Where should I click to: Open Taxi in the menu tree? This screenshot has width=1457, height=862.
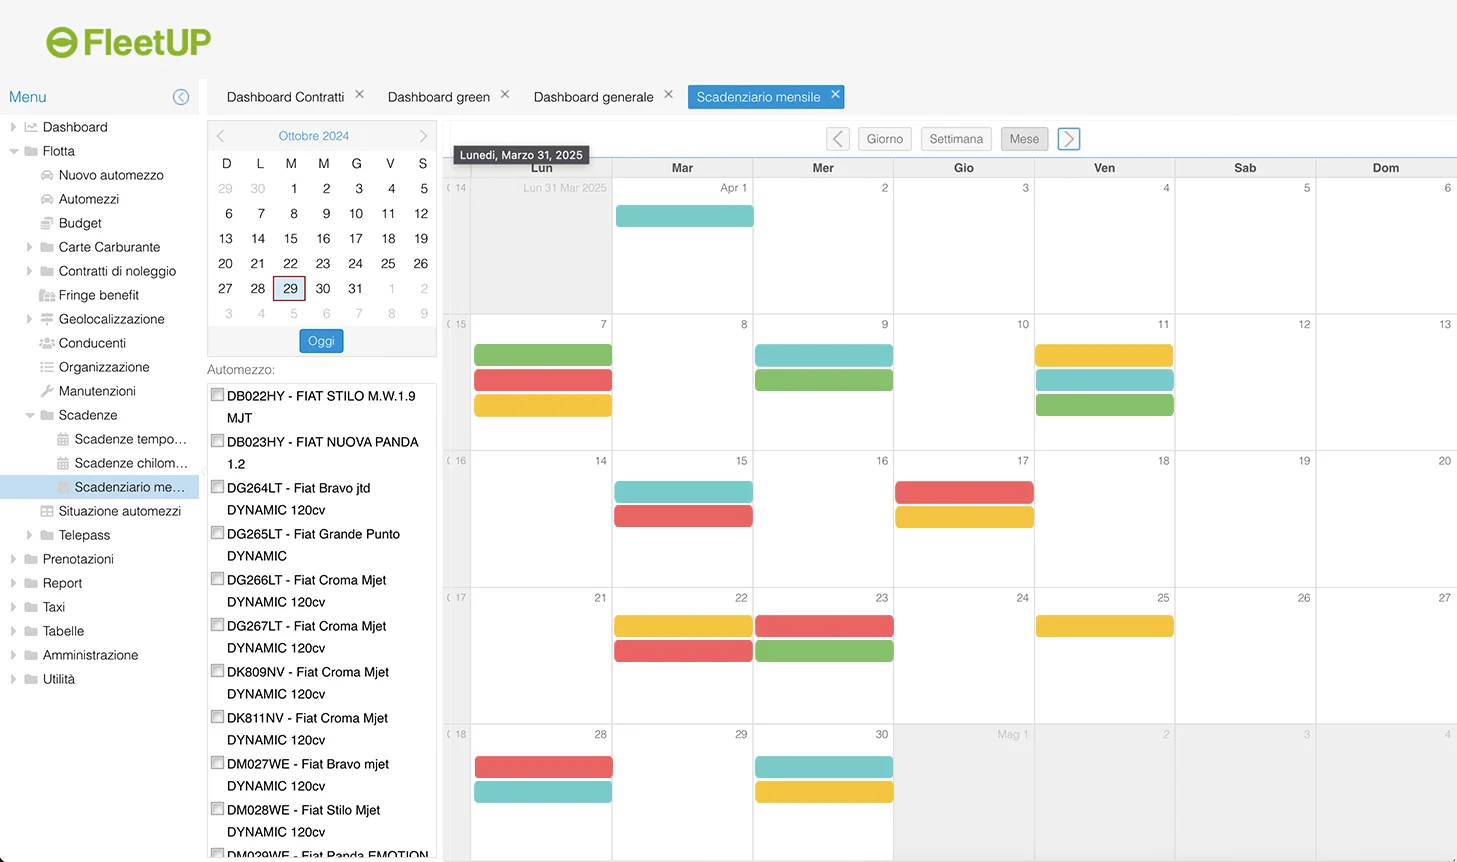[54, 607]
